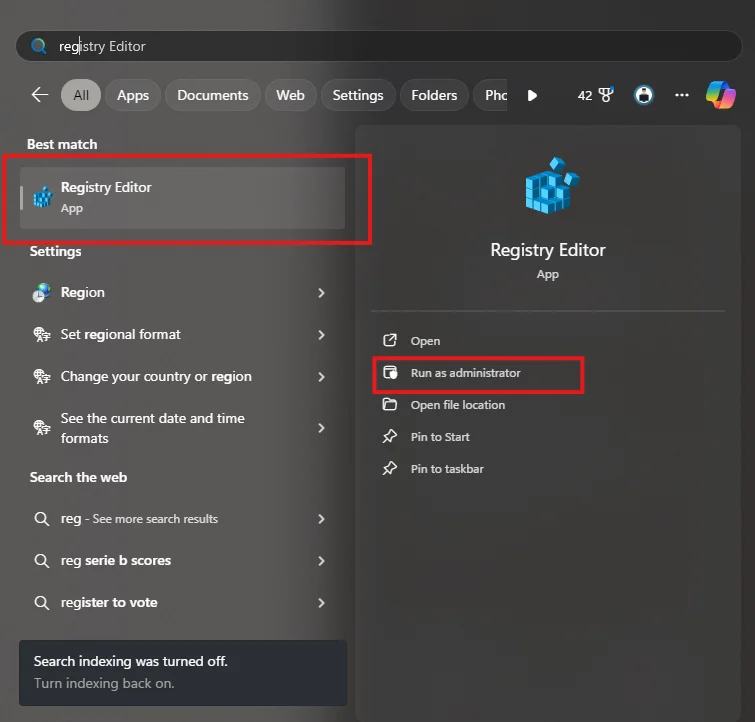
Task: Click the Open action icon
Action: 390,341
